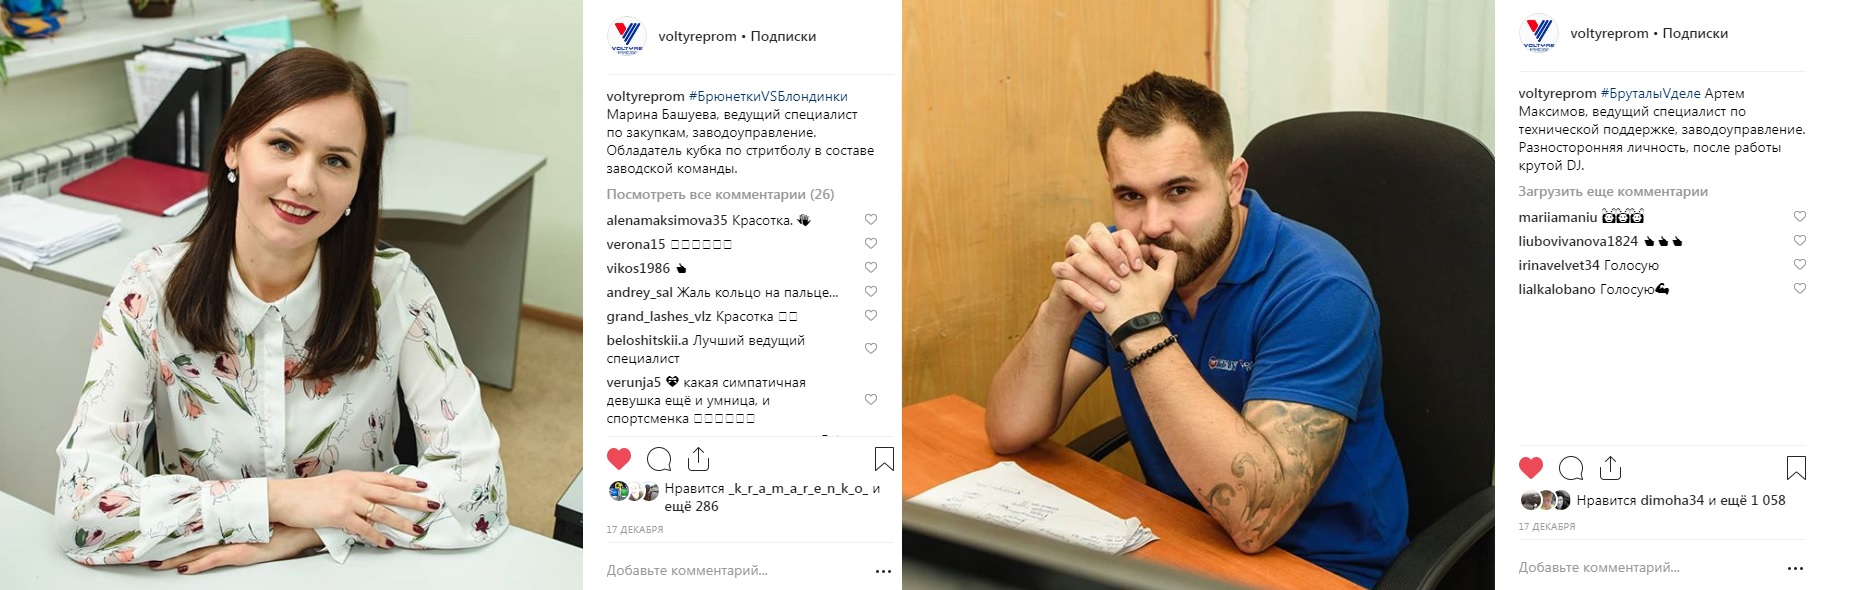
Task: Open more options dots on right post
Action: tap(1795, 568)
